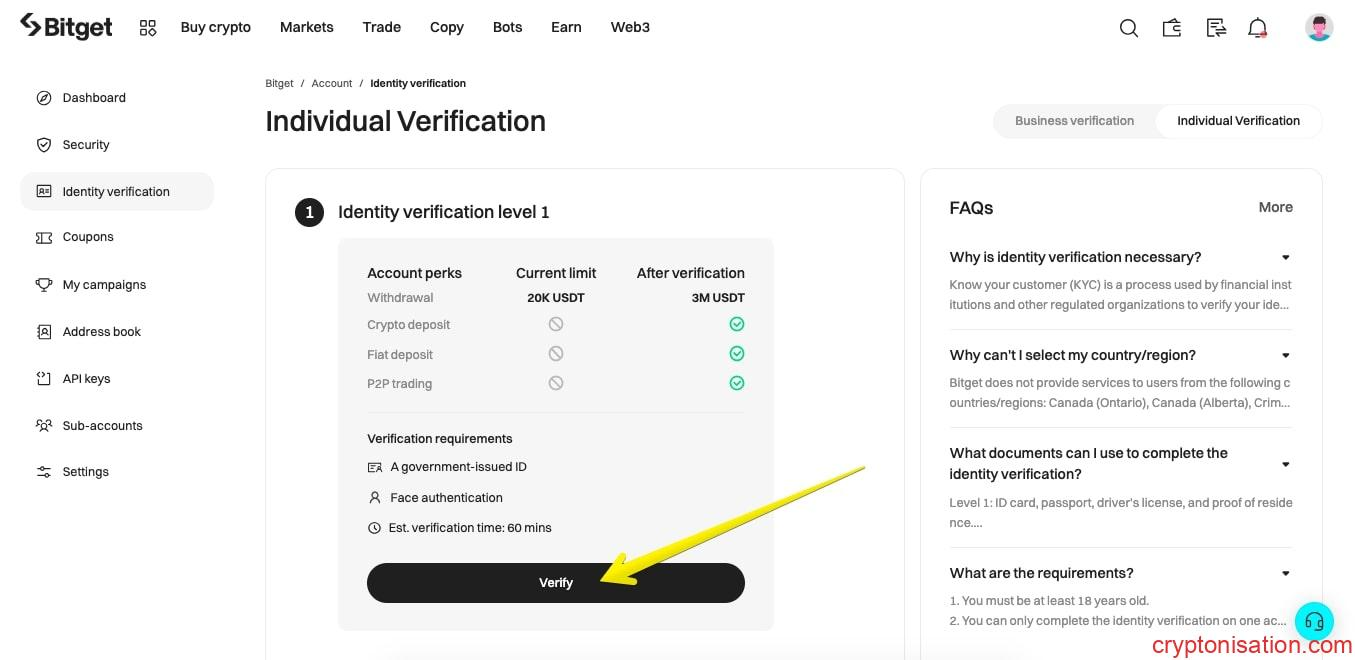Expand 'Why can't I select my country/region?'
This screenshot has width=1355, height=660.
[1286, 356]
